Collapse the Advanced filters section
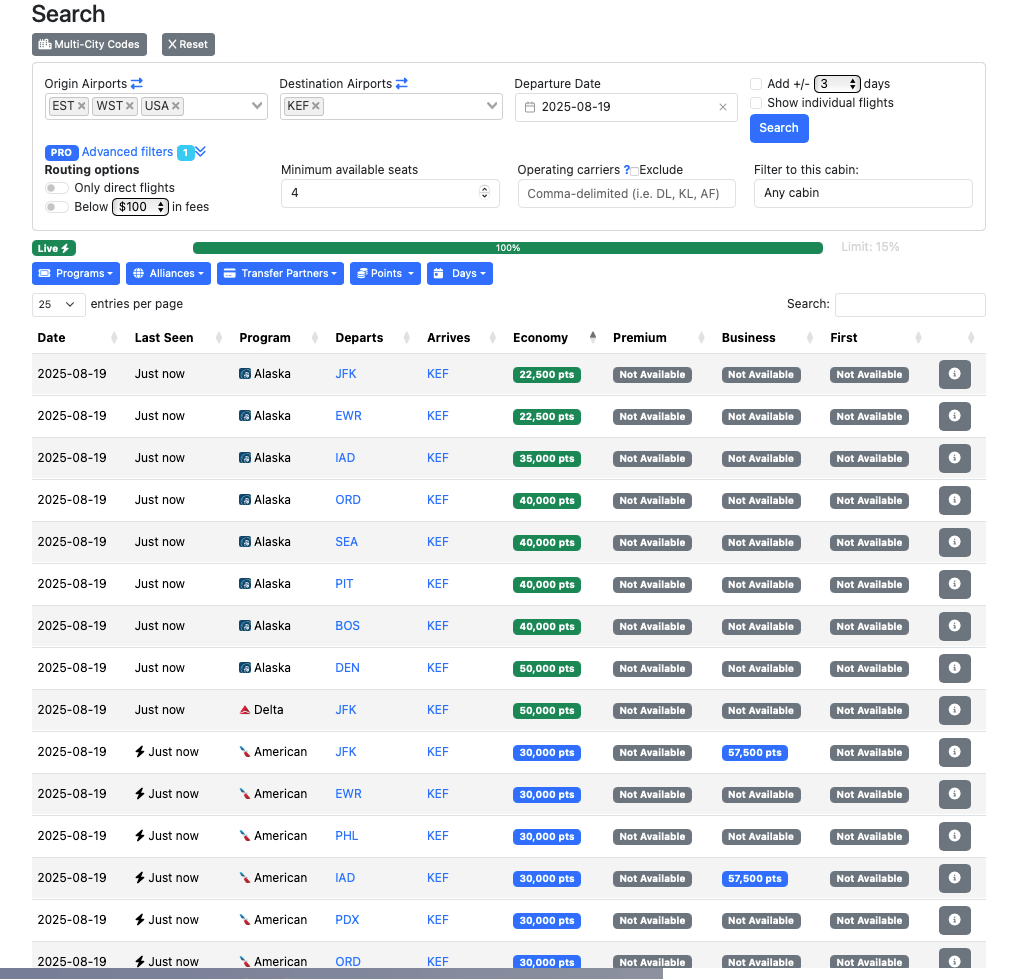This screenshot has height=979, width=1020. (x=200, y=152)
